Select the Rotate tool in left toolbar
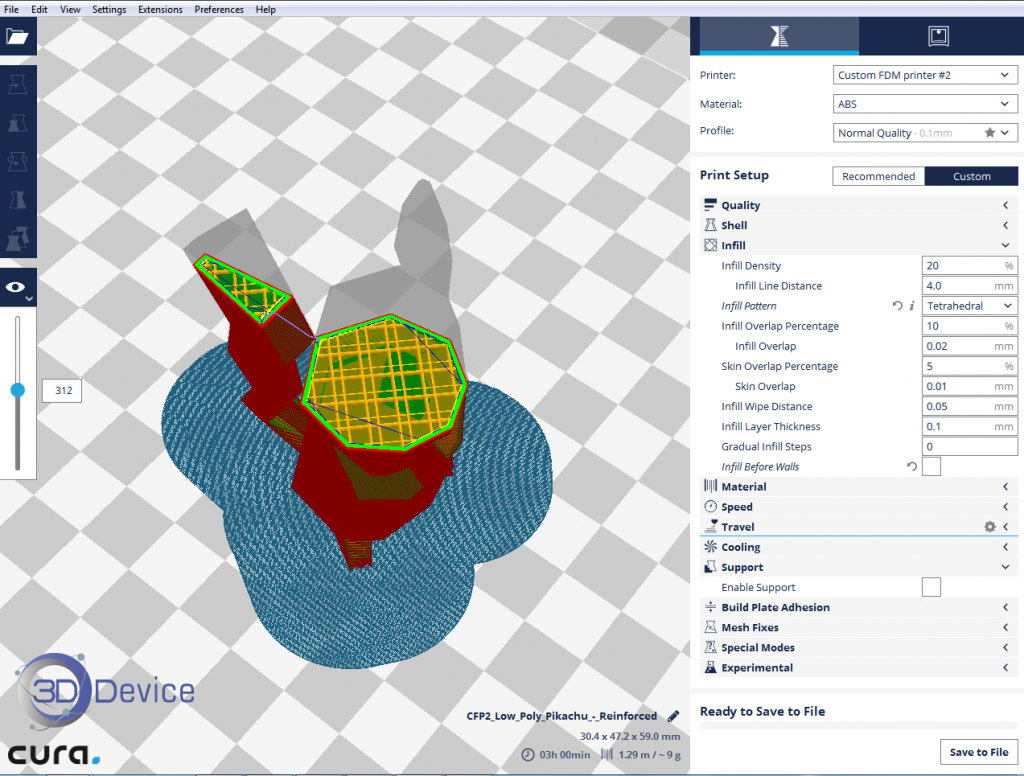 point(18,161)
